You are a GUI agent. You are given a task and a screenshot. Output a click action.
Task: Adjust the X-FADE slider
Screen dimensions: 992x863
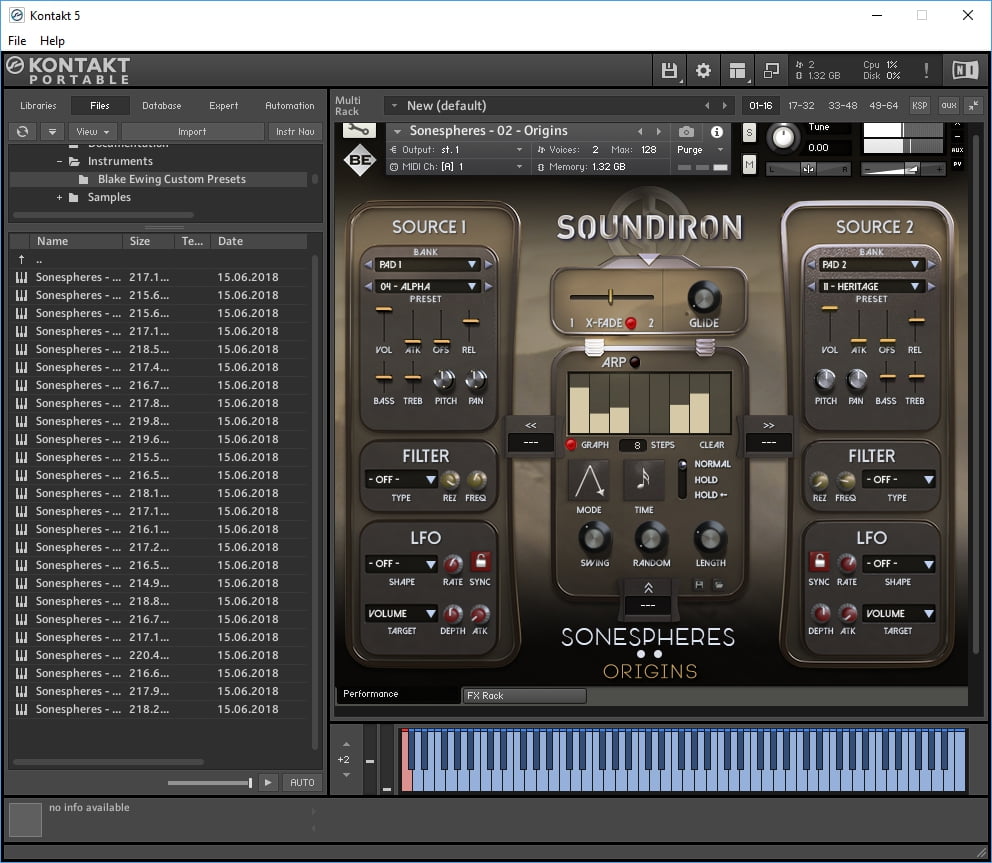coord(611,296)
